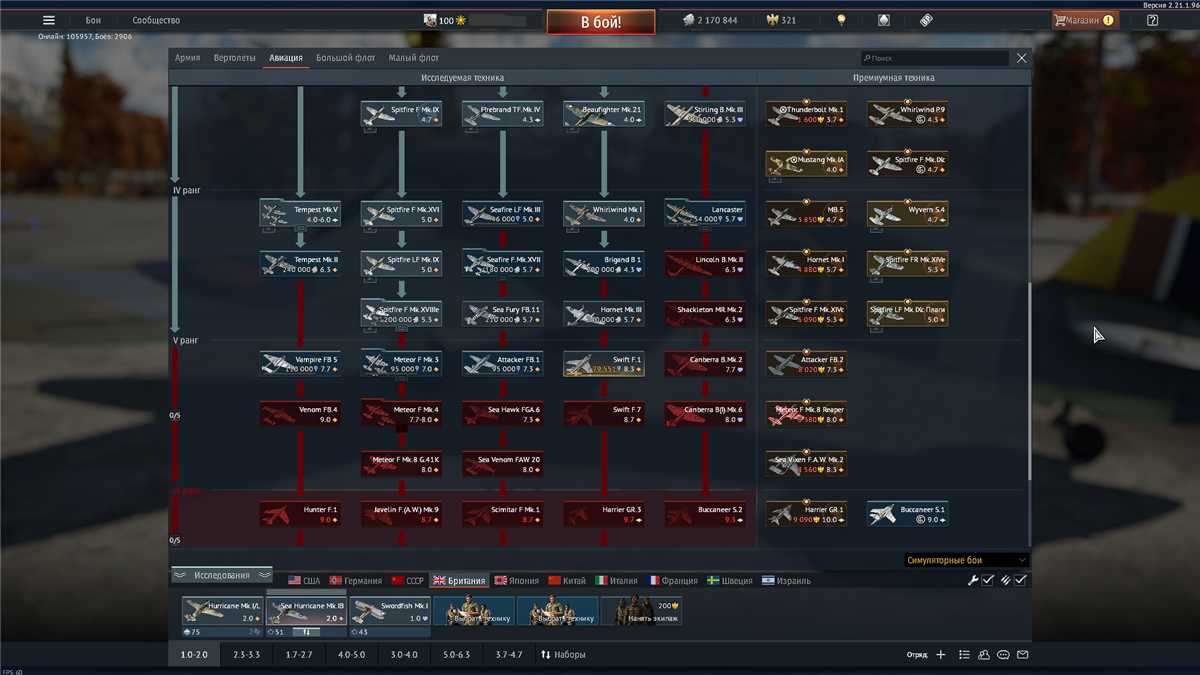
Task: Open the Симуляторные бои game mode dropdown
Action: [965, 560]
